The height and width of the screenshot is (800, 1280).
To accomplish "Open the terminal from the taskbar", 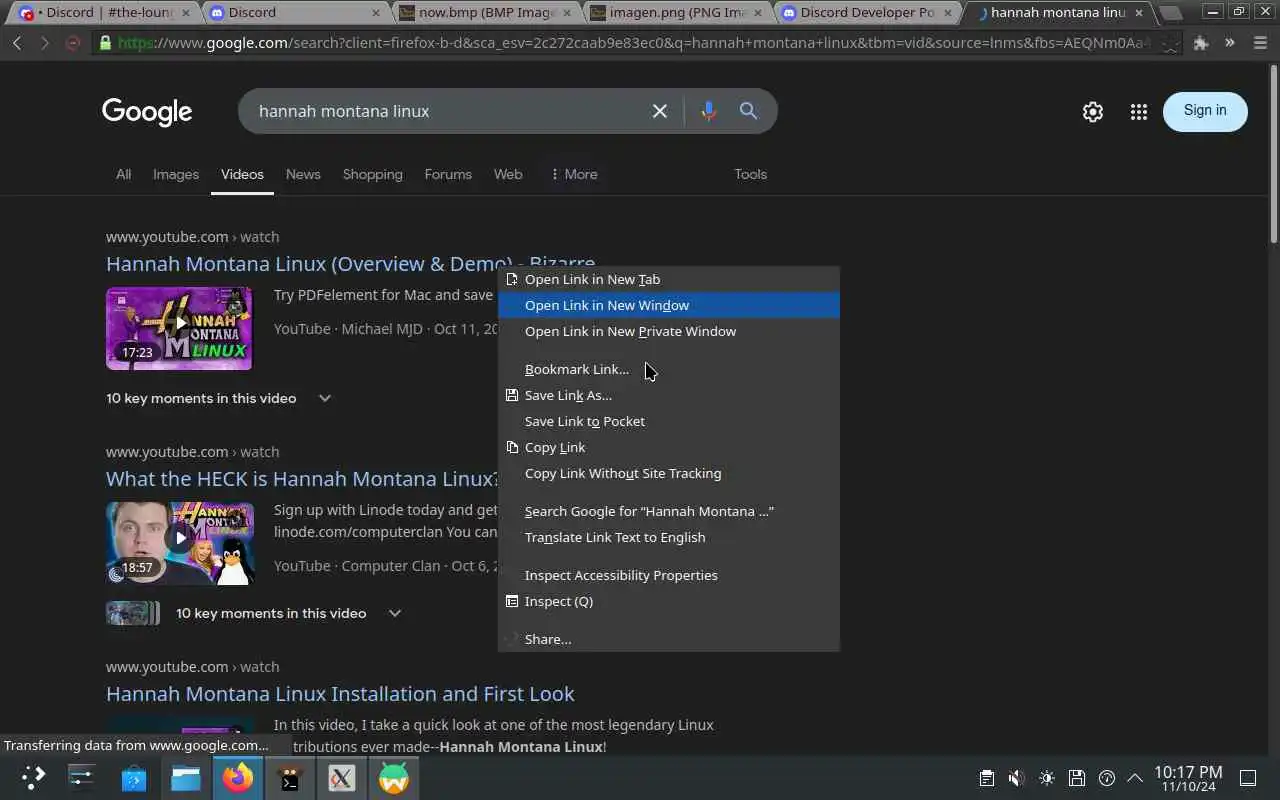I will click(290, 778).
